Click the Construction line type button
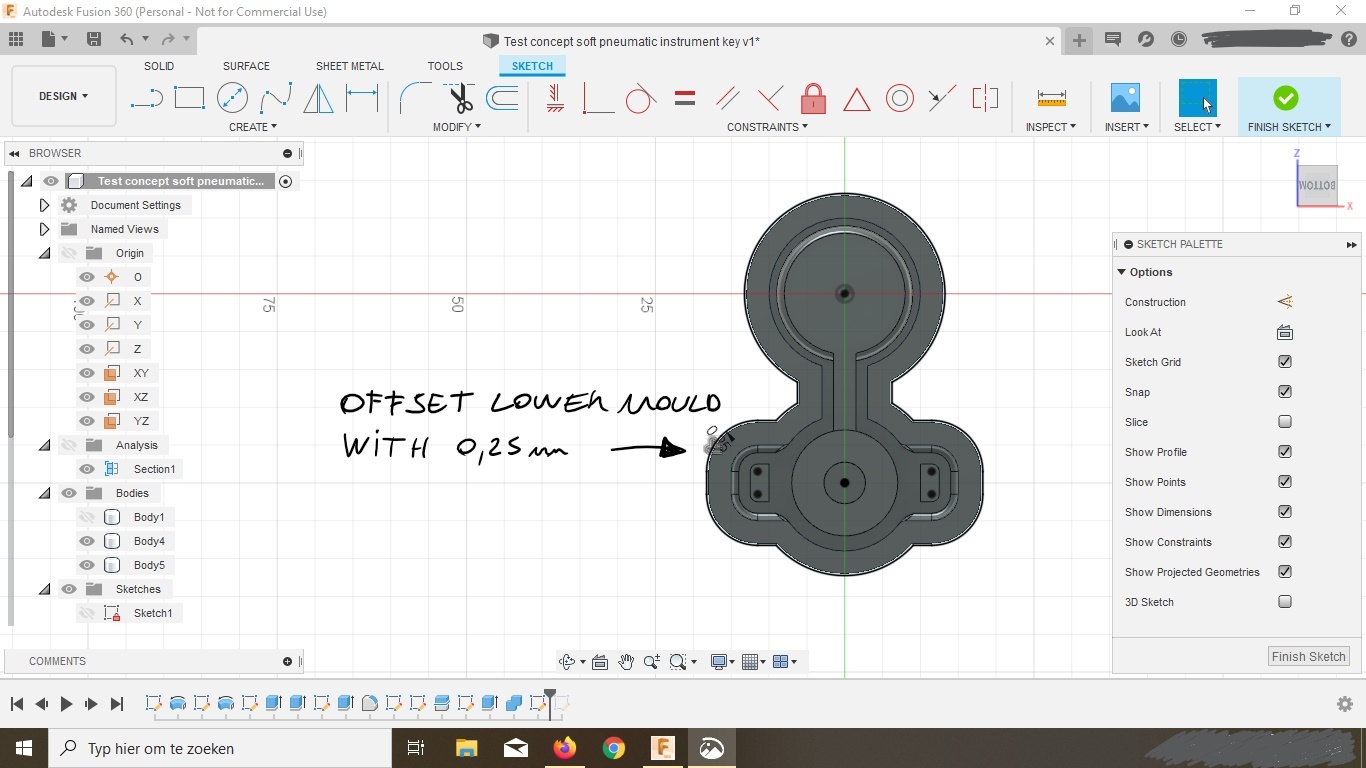Image resolution: width=1366 pixels, height=768 pixels. 1285,302
